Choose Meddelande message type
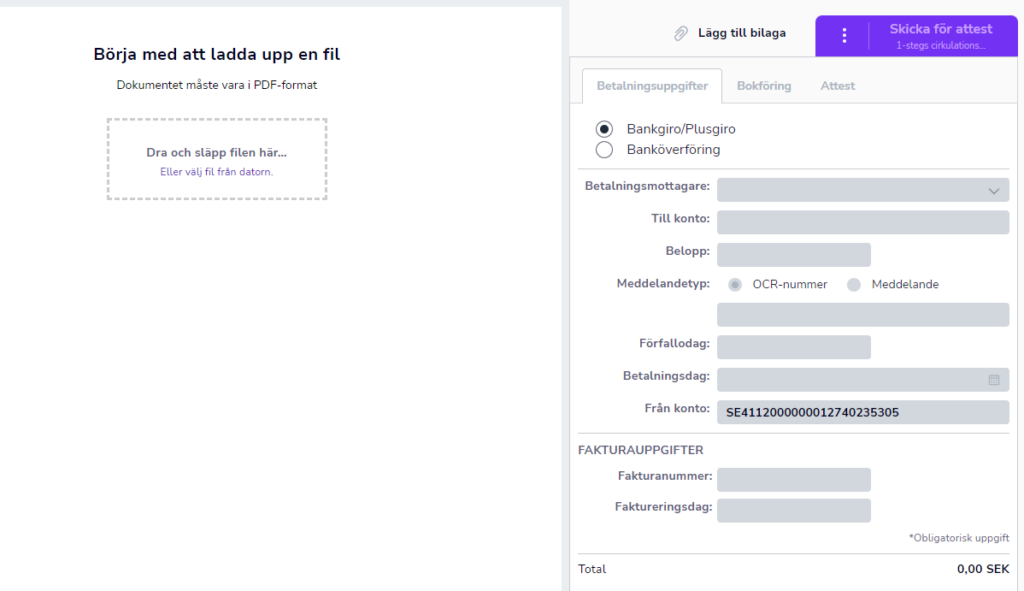The width and height of the screenshot is (1024, 591). click(x=854, y=285)
